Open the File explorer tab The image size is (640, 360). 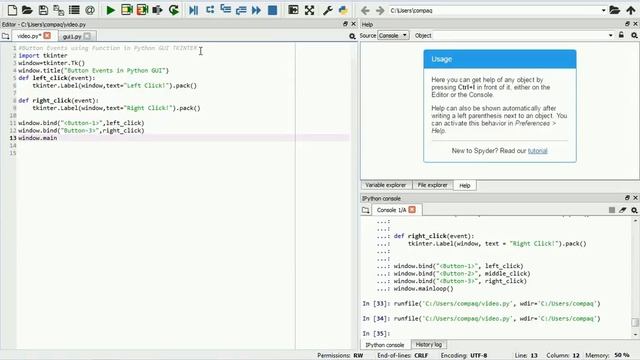(x=432, y=185)
